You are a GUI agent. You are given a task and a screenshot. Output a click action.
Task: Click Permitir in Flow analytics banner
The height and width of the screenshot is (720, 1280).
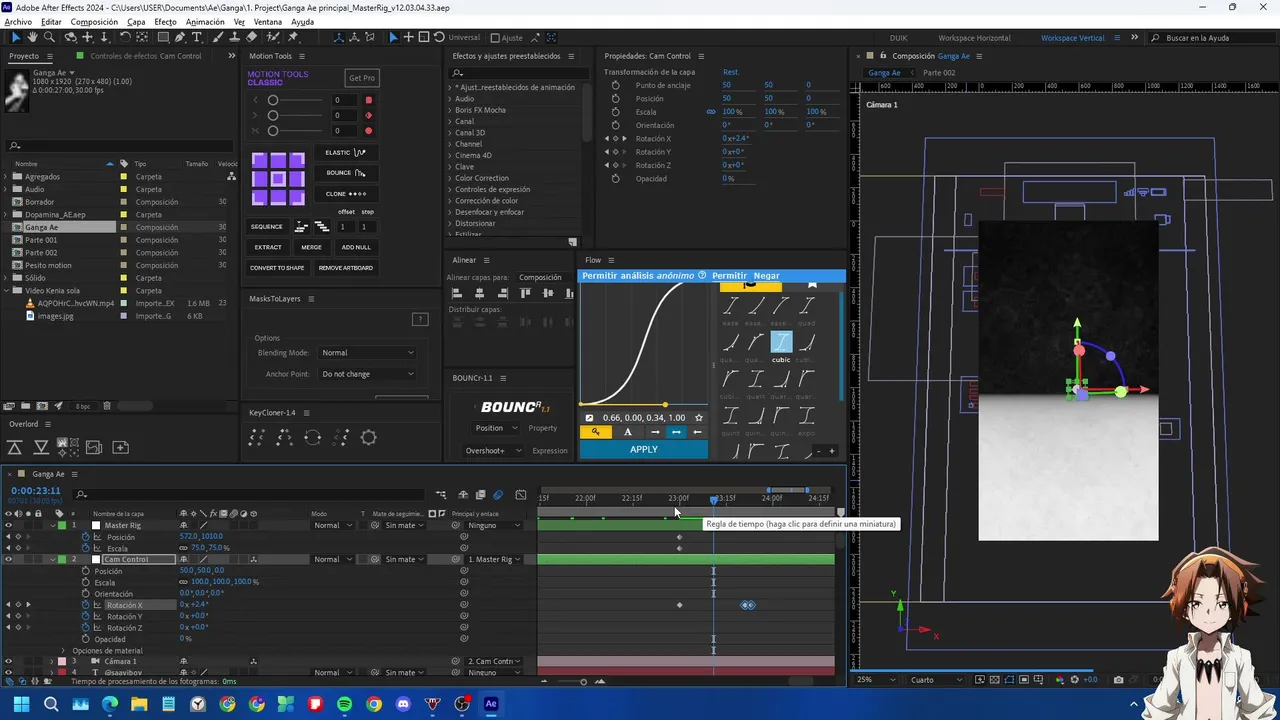coord(729,276)
